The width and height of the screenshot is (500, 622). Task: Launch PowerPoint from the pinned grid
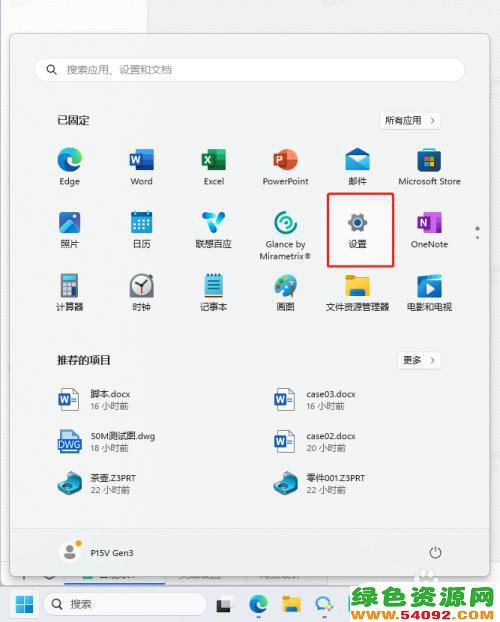(x=285, y=167)
